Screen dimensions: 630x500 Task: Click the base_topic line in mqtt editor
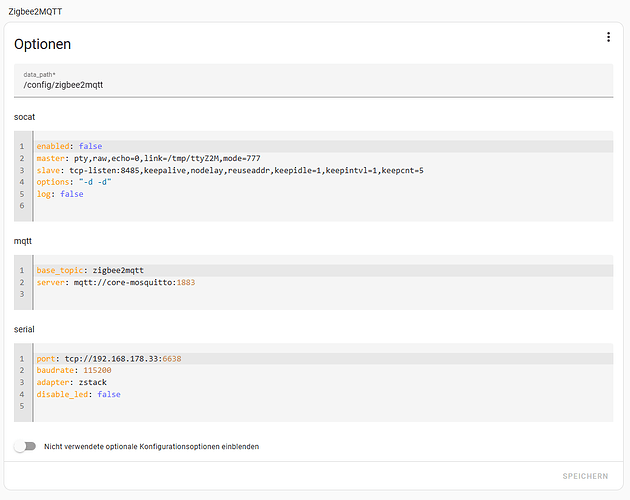click(x=91, y=271)
